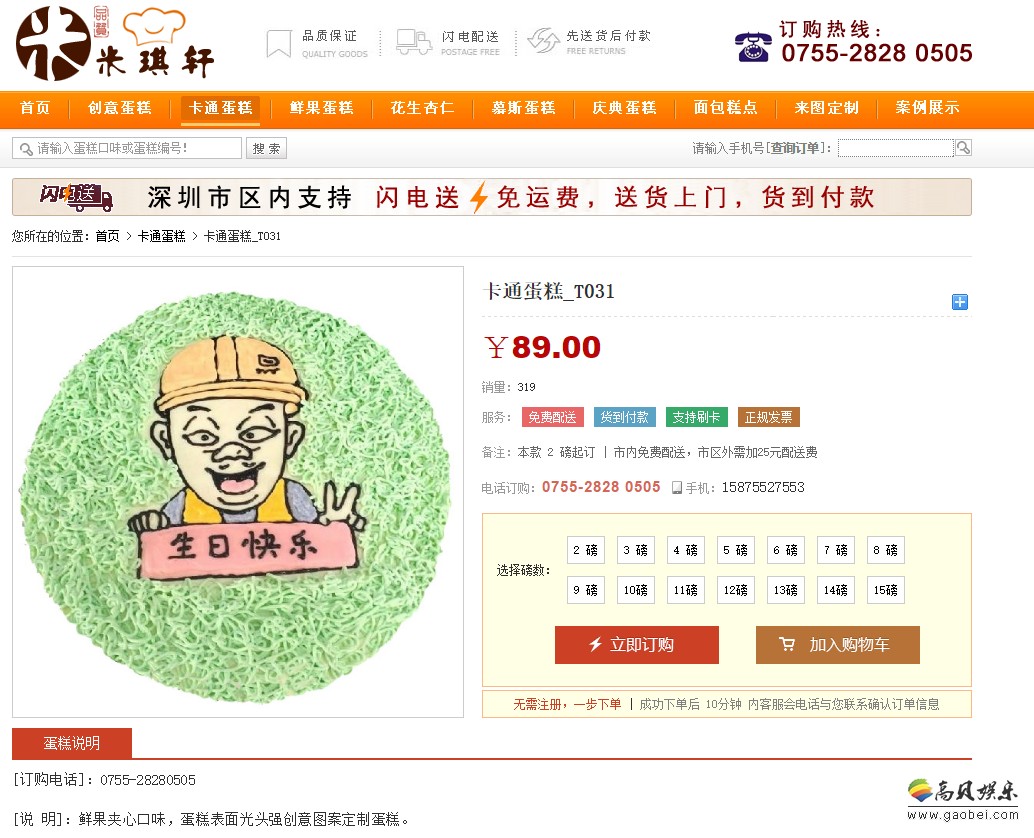
Task: Click the free returns arrows icon
Action: 543,41
